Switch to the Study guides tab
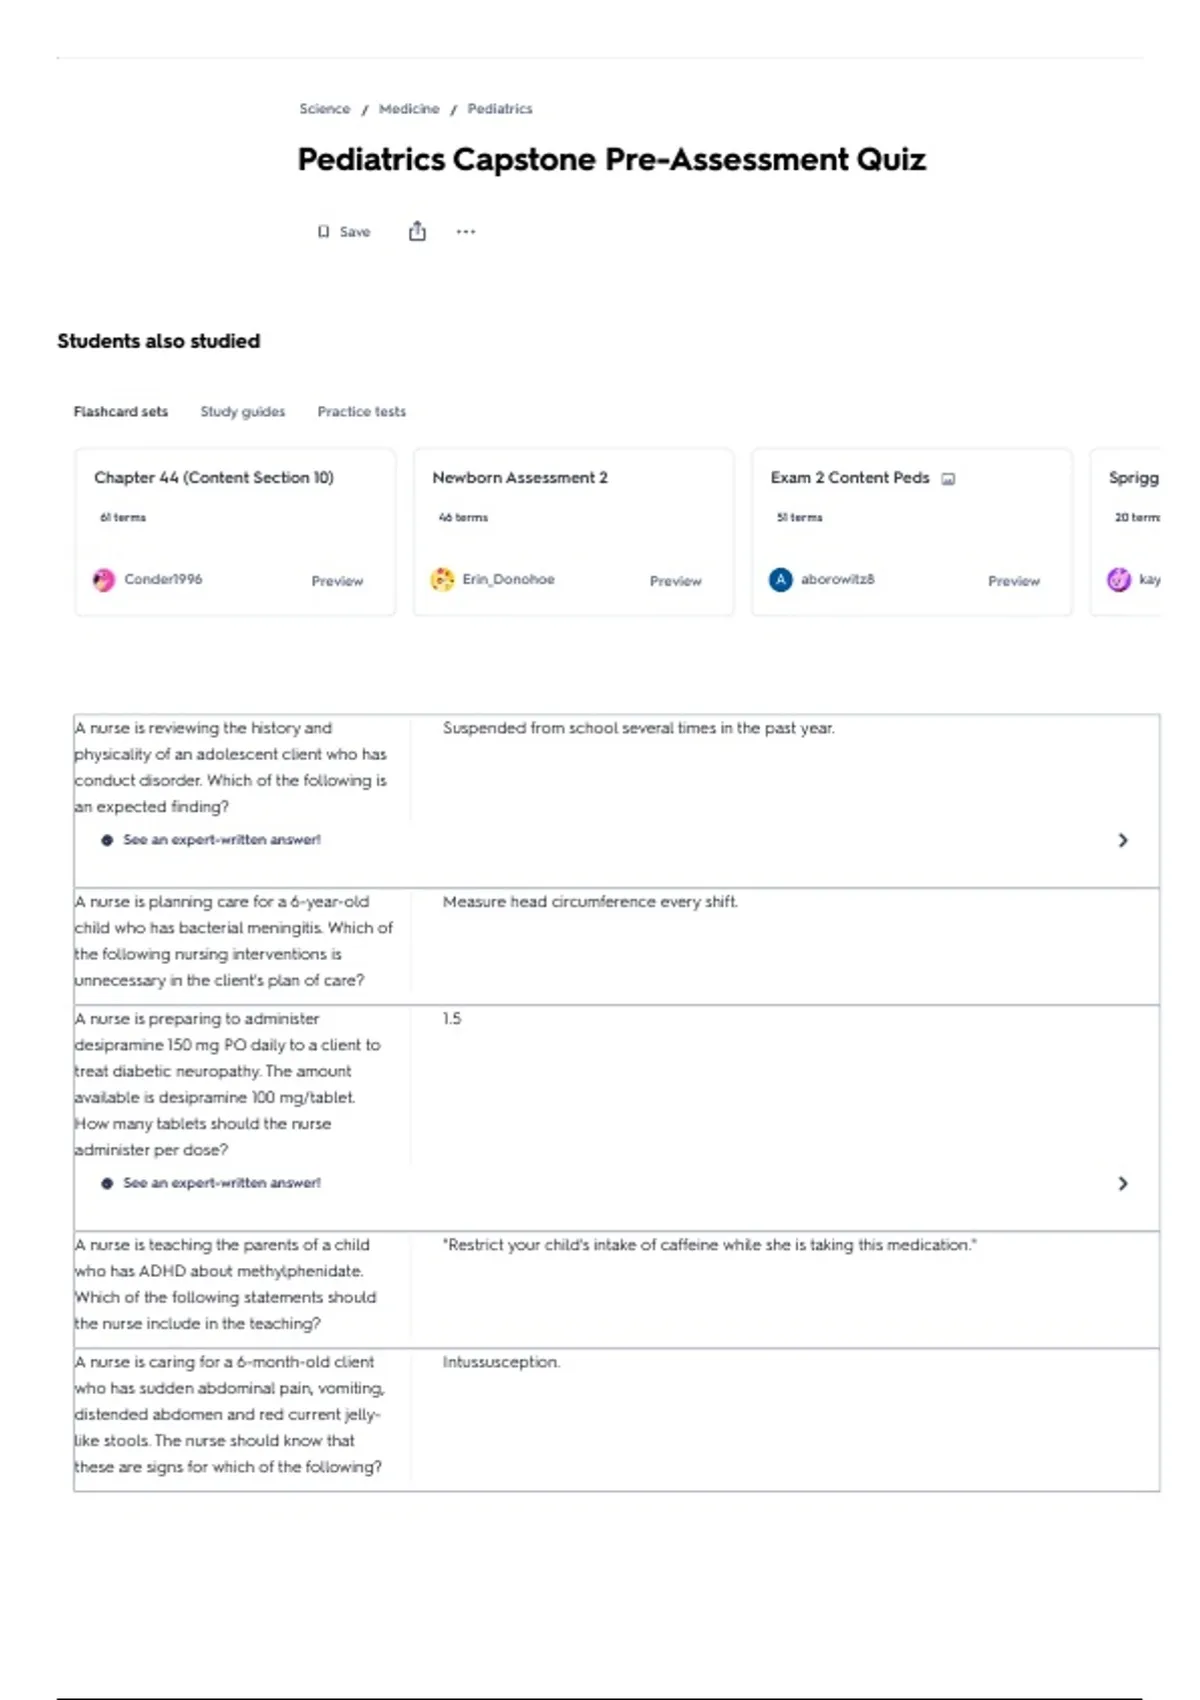The image size is (1200, 1700). (243, 412)
